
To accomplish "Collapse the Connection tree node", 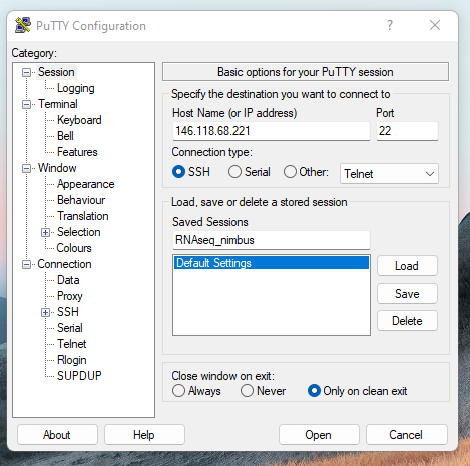I will [x=26, y=265].
